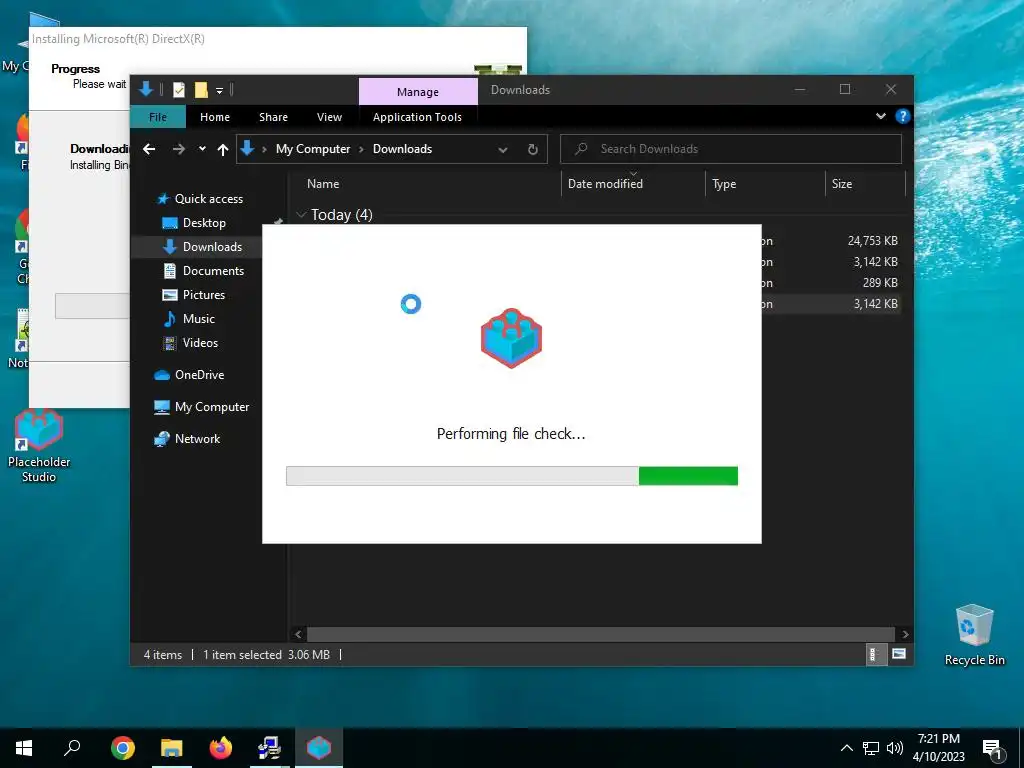
Task: Refresh the Downloads folder
Action: point(533,150)
